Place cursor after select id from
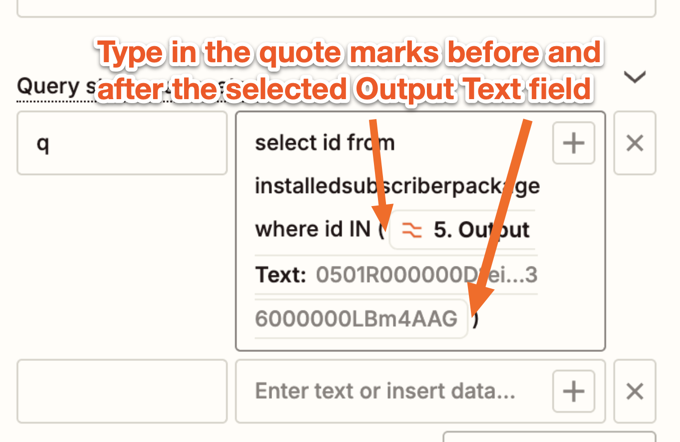This screenshot has width=680, height=442. (x=396, y=143)
